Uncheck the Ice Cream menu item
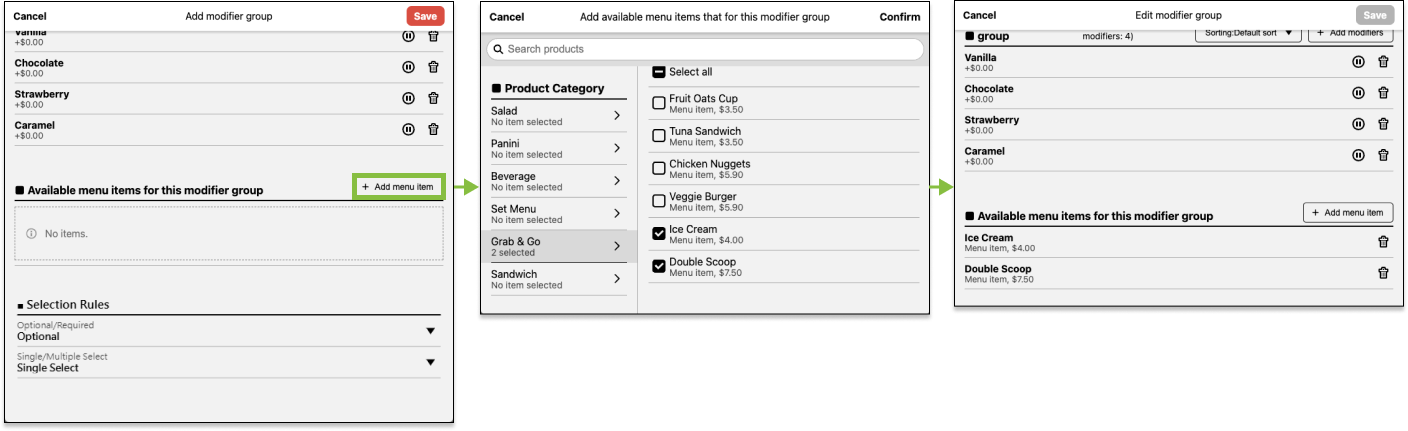1408x431 pixels. (659, 233)
